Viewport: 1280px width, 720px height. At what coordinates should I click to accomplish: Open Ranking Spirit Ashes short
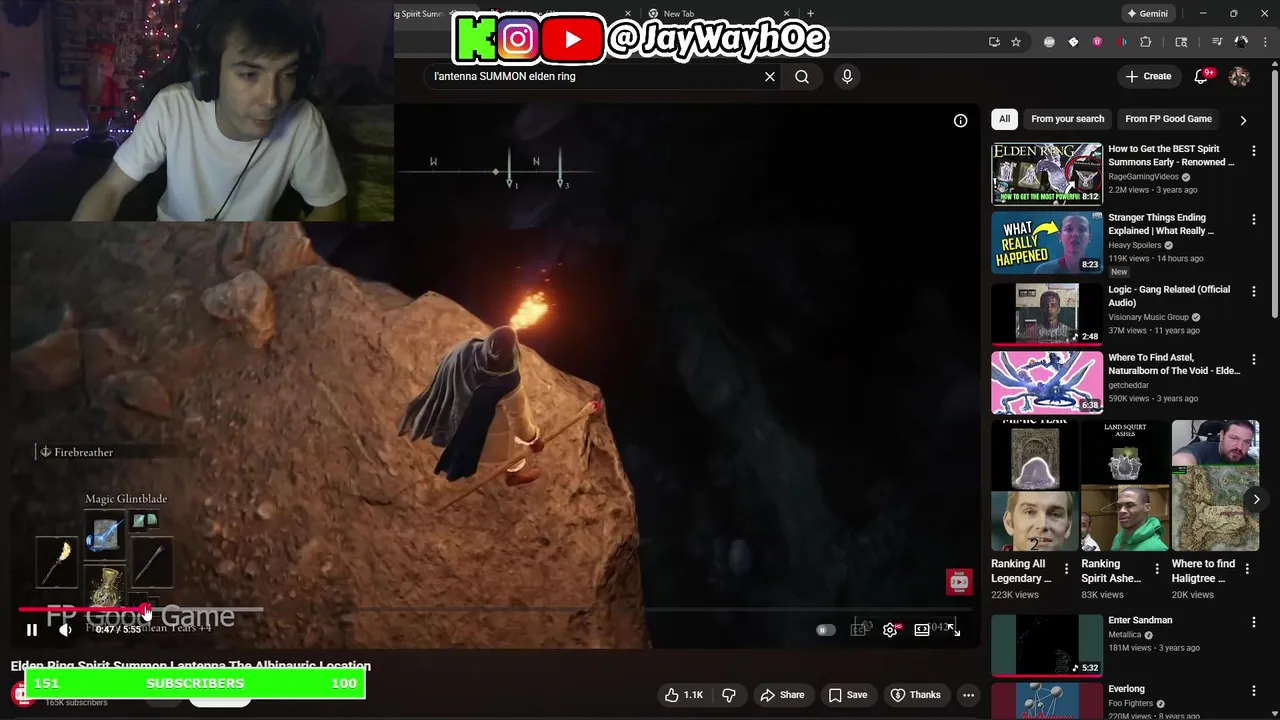tap(1125, 486)
